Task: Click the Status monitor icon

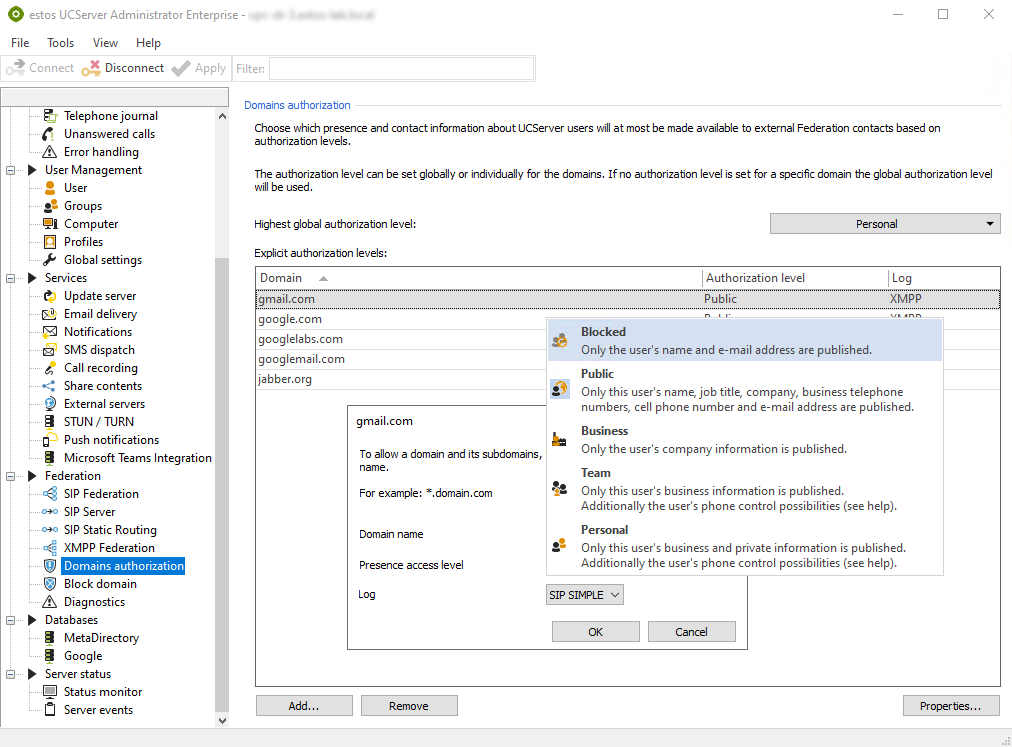Action: click(x=49, y=692)
